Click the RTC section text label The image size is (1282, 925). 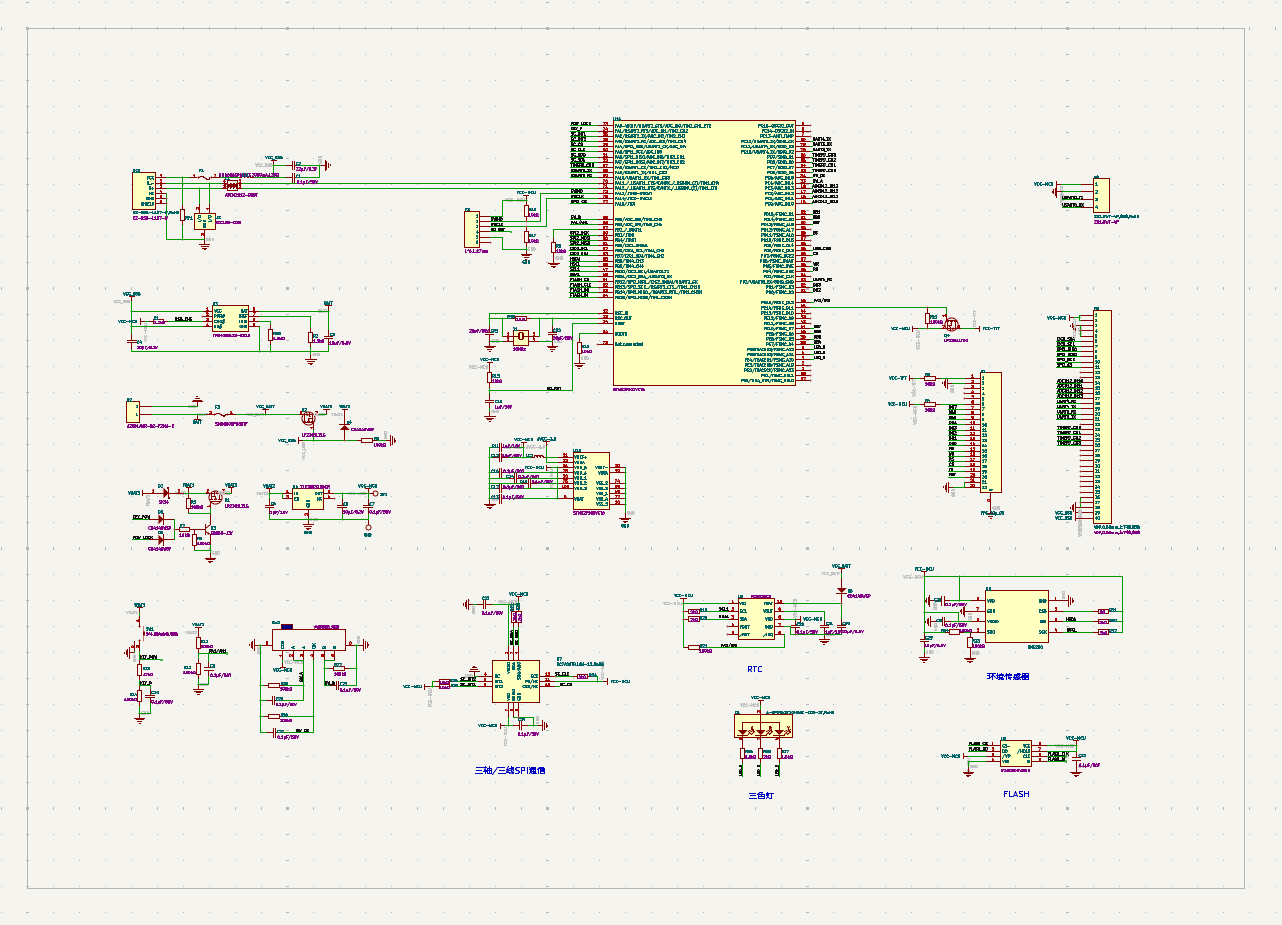755,669
